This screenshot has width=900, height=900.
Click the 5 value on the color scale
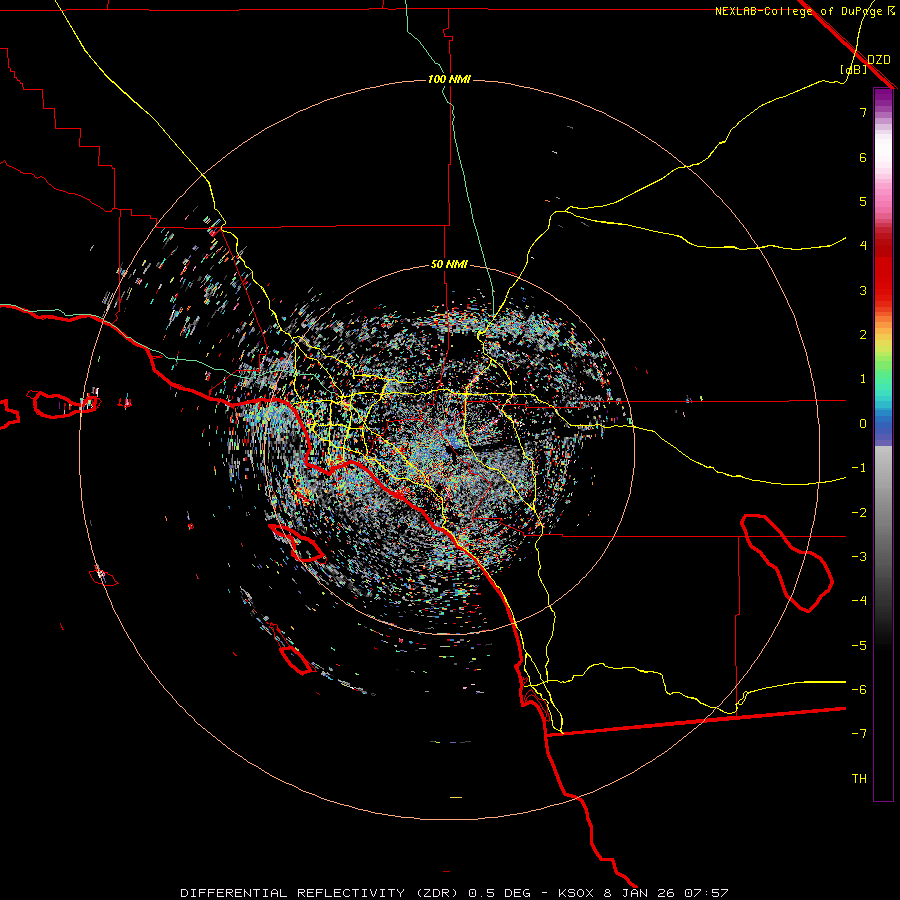[863, 201]
